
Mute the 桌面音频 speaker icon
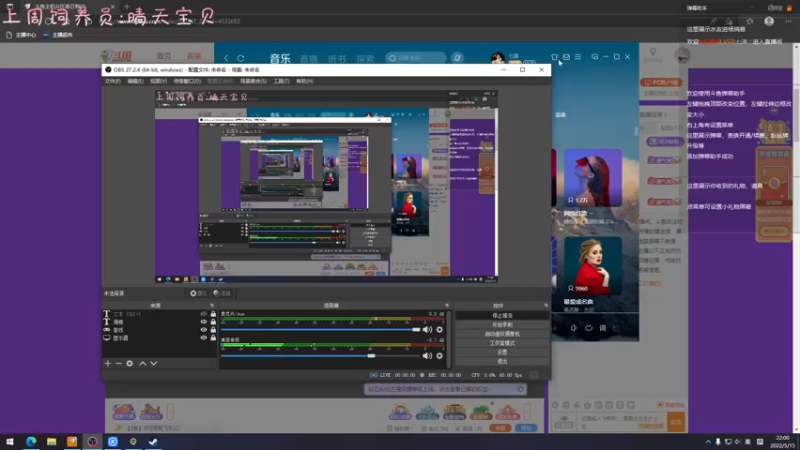click(x=427, y=356)
